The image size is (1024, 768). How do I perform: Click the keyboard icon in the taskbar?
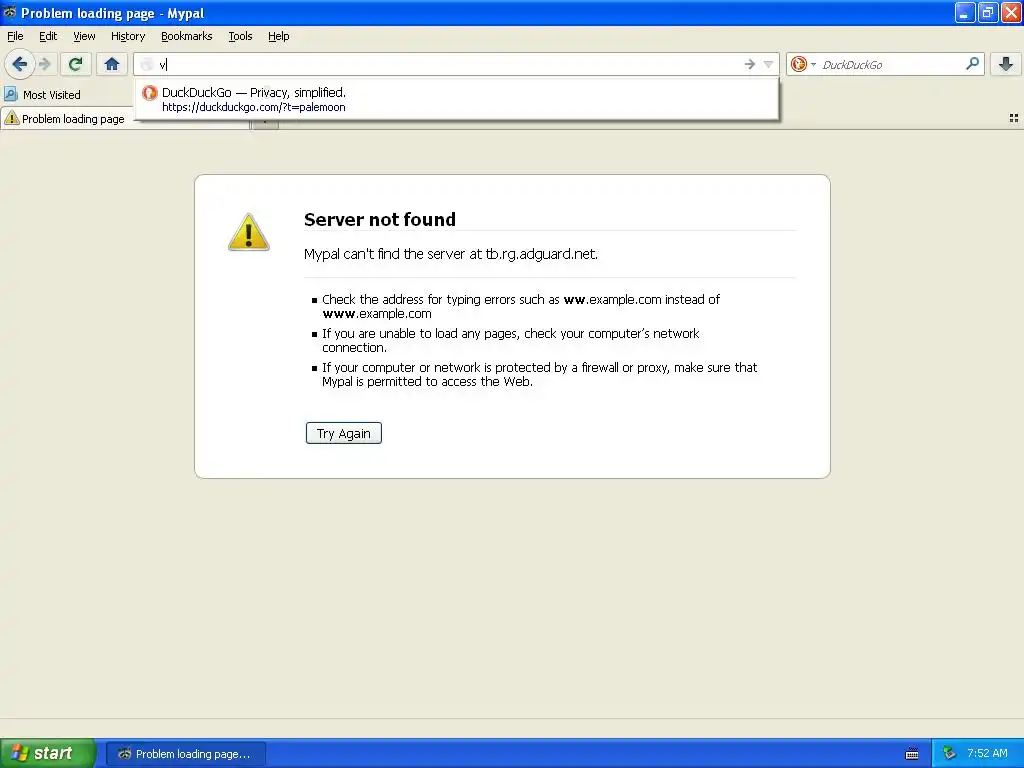tap(912, 754)
